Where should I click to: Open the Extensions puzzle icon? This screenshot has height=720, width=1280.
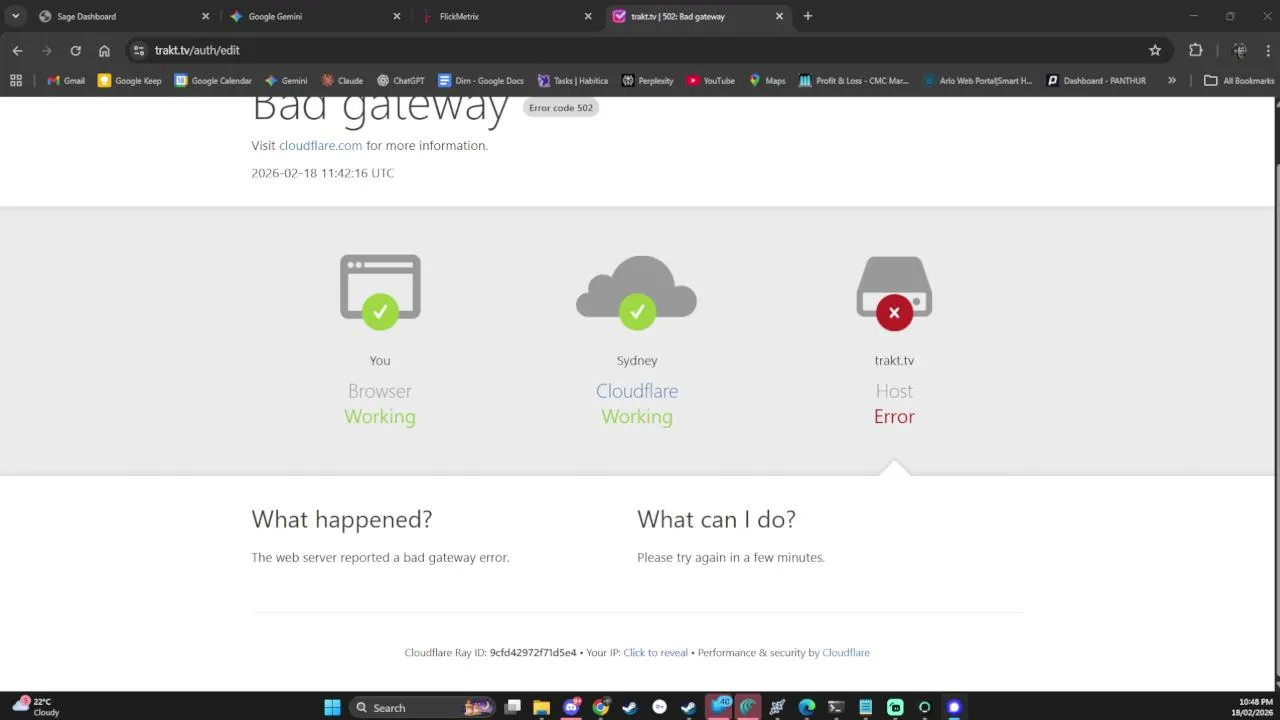pyautogui.click(x=1195, y=50)
